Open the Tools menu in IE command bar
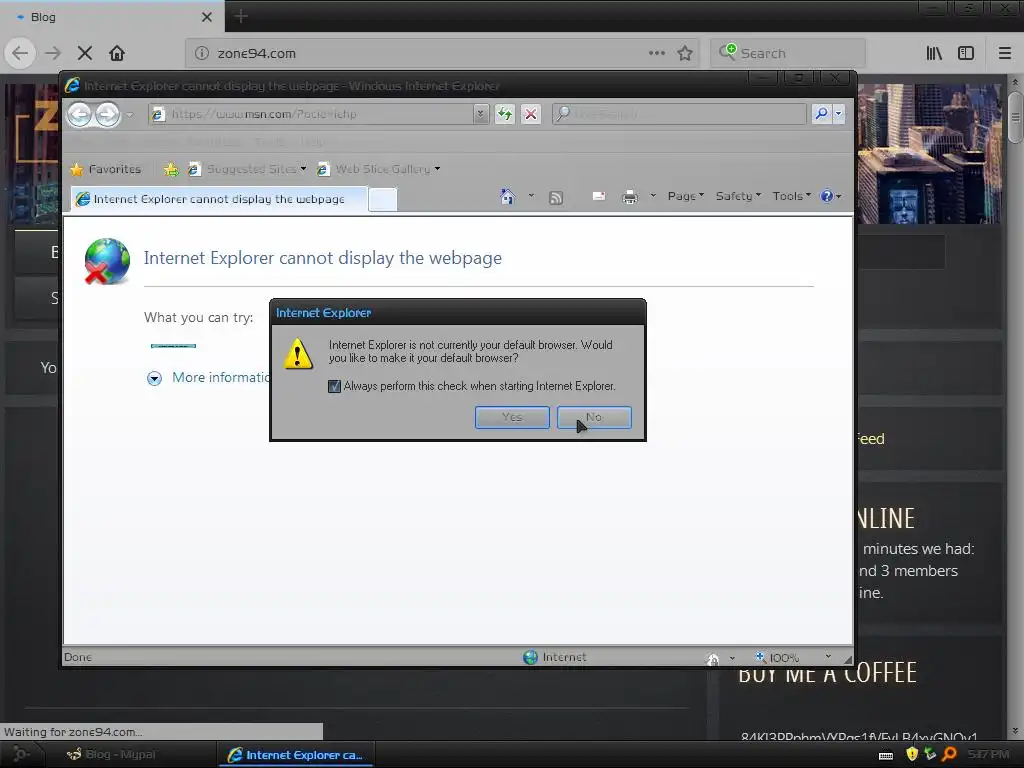 click(x=792, y=196)
